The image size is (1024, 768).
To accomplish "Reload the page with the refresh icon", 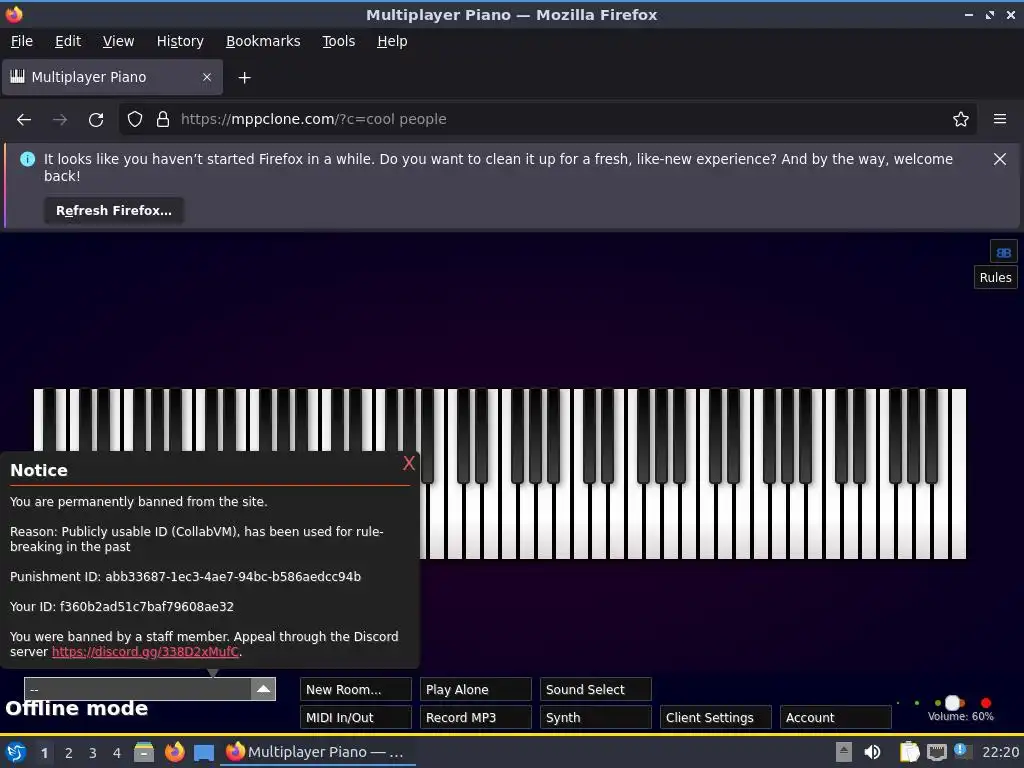I will click(x=96, y=120).
